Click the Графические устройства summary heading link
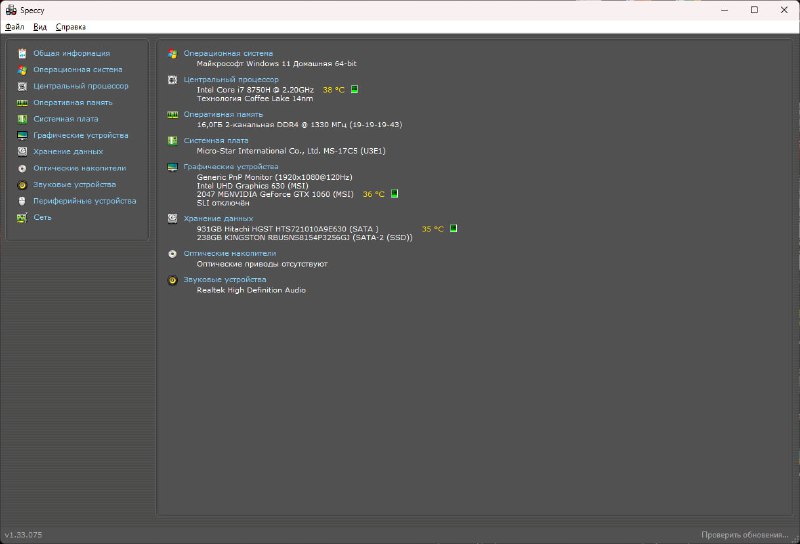This screenshot has width=800, height=544. point(231,167)
